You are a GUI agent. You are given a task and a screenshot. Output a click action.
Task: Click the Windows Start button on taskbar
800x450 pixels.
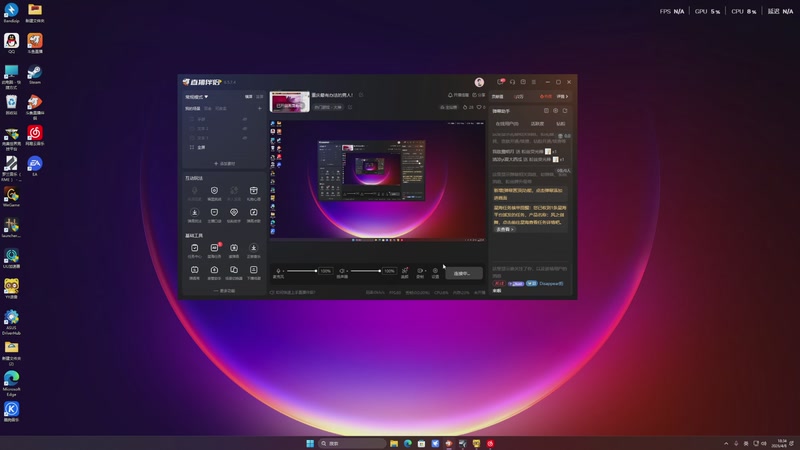point(310,443)
